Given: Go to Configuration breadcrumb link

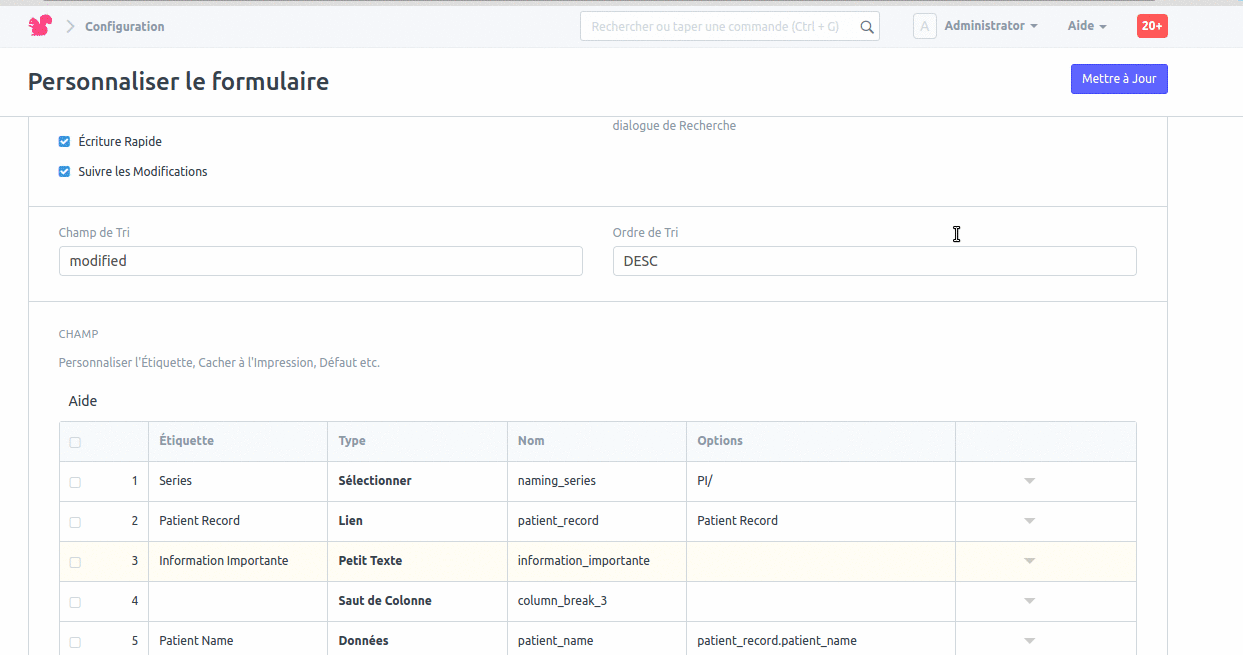Looking at the screenshot, I should [124, 27].
